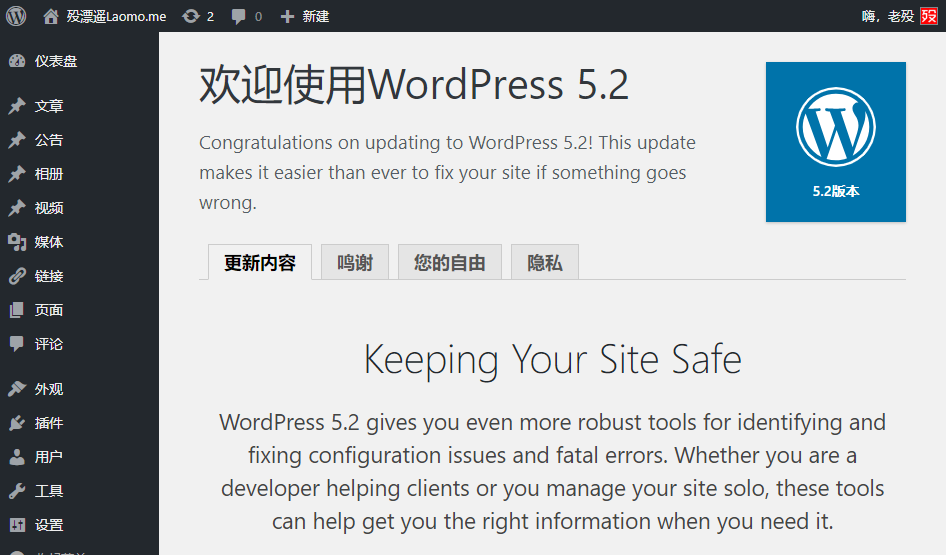
Task: Open the home icon for Laomo.me
Action: [51, 16]
